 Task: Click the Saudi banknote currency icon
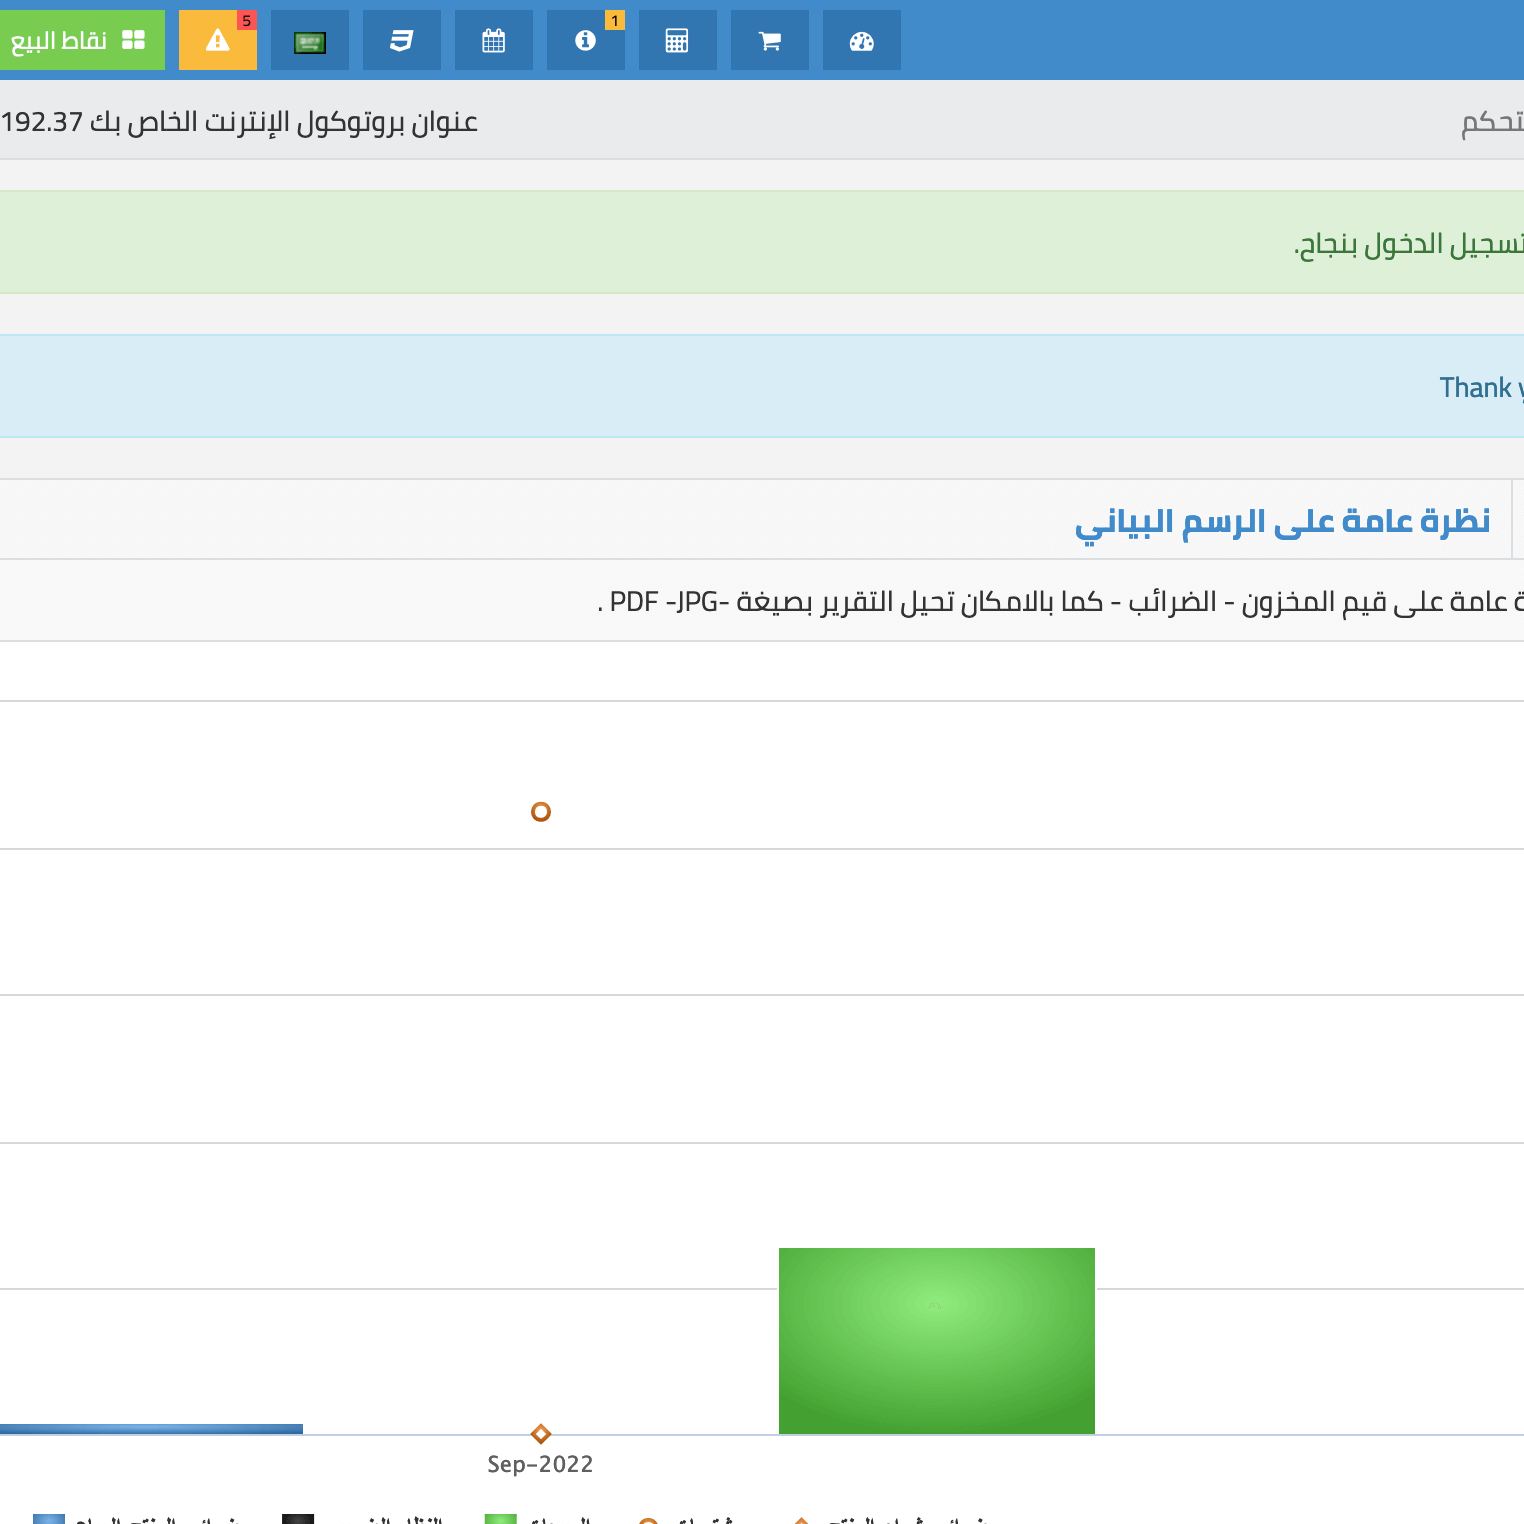pos(309,40)
